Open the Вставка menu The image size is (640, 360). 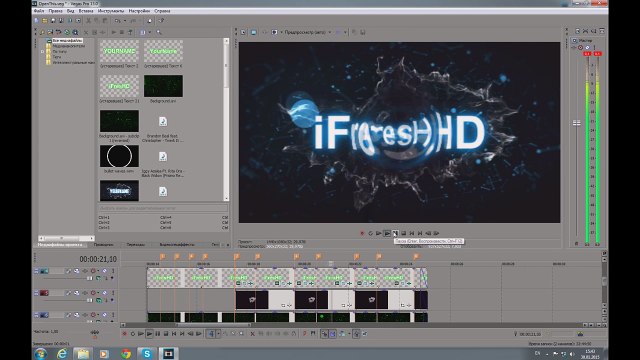tap(86, 11)
